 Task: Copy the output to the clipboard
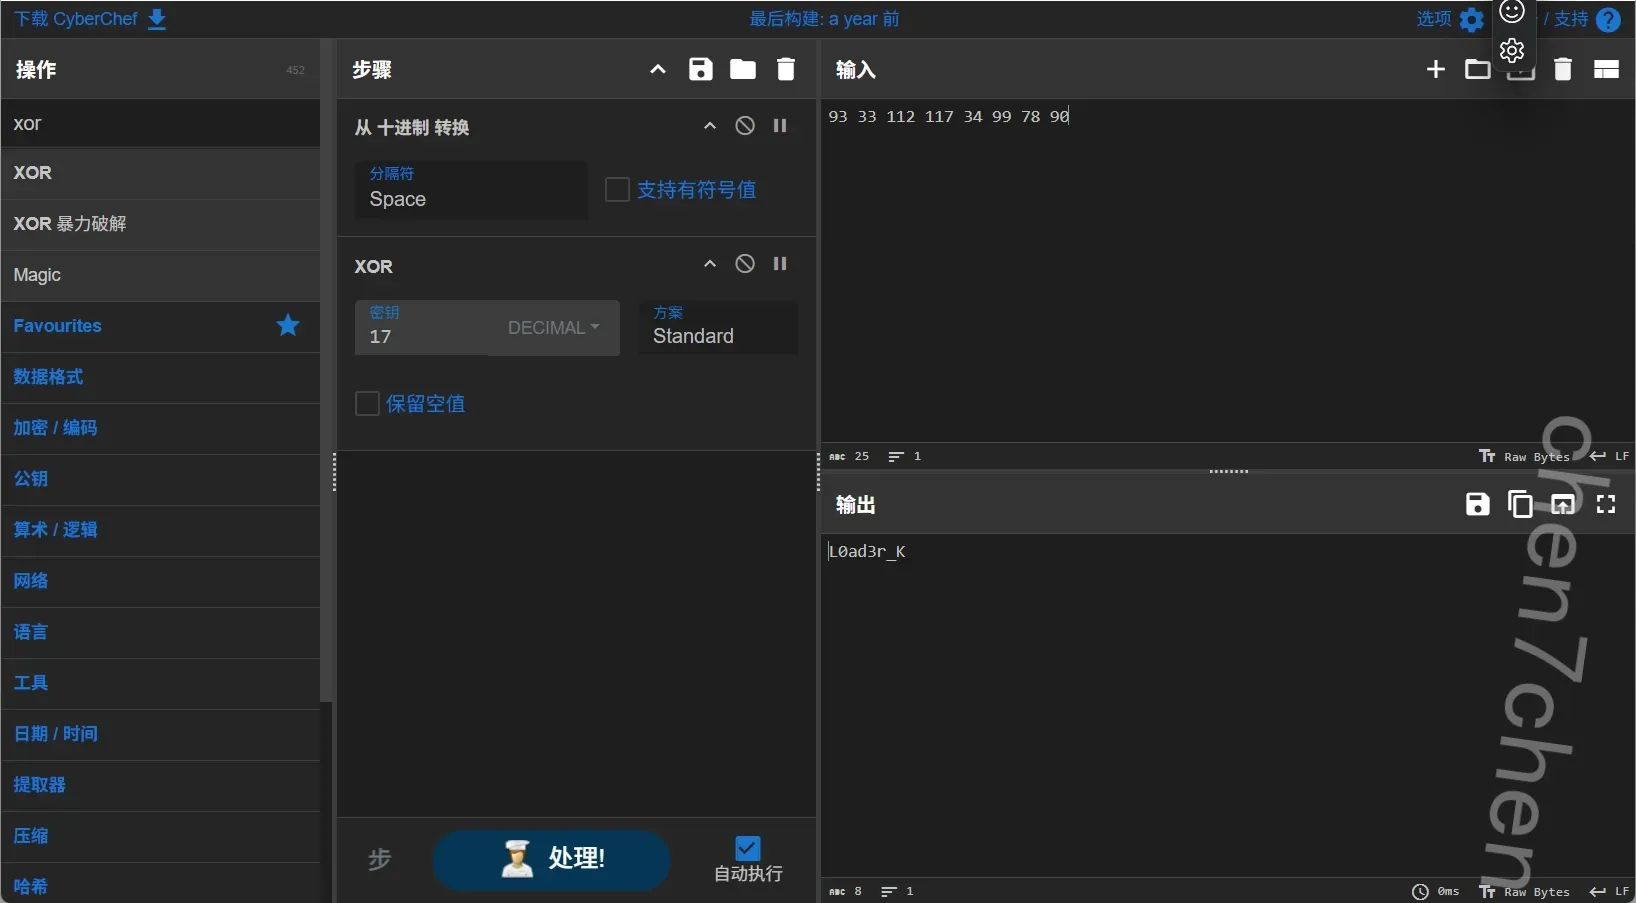[x=1520, y=504]
